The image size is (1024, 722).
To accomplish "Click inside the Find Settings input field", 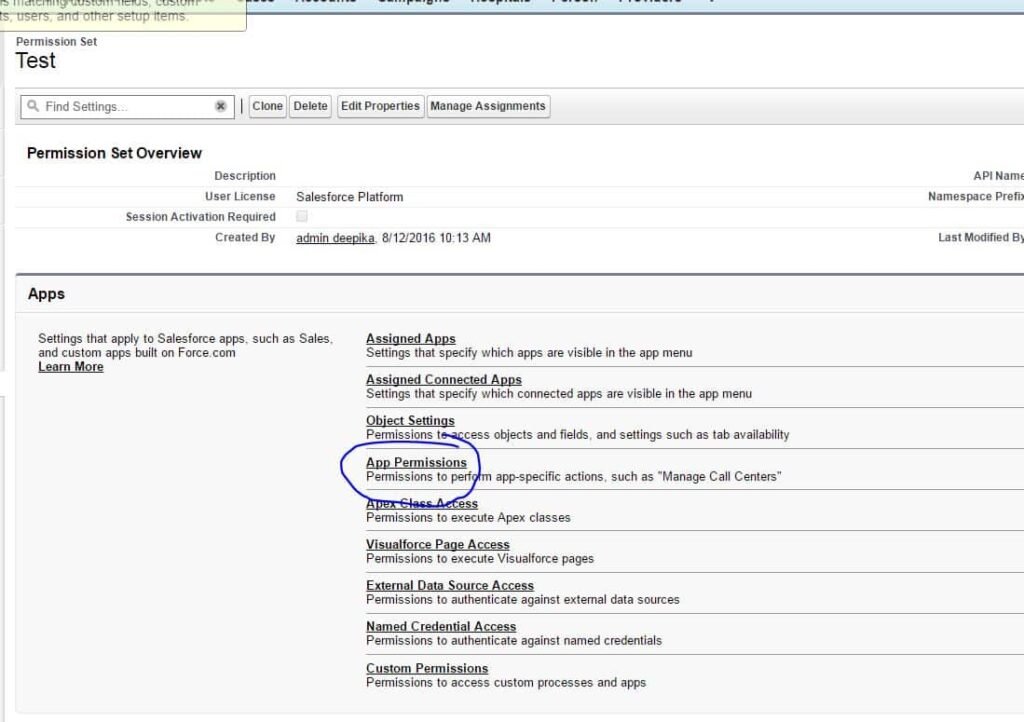I will 120,106.
